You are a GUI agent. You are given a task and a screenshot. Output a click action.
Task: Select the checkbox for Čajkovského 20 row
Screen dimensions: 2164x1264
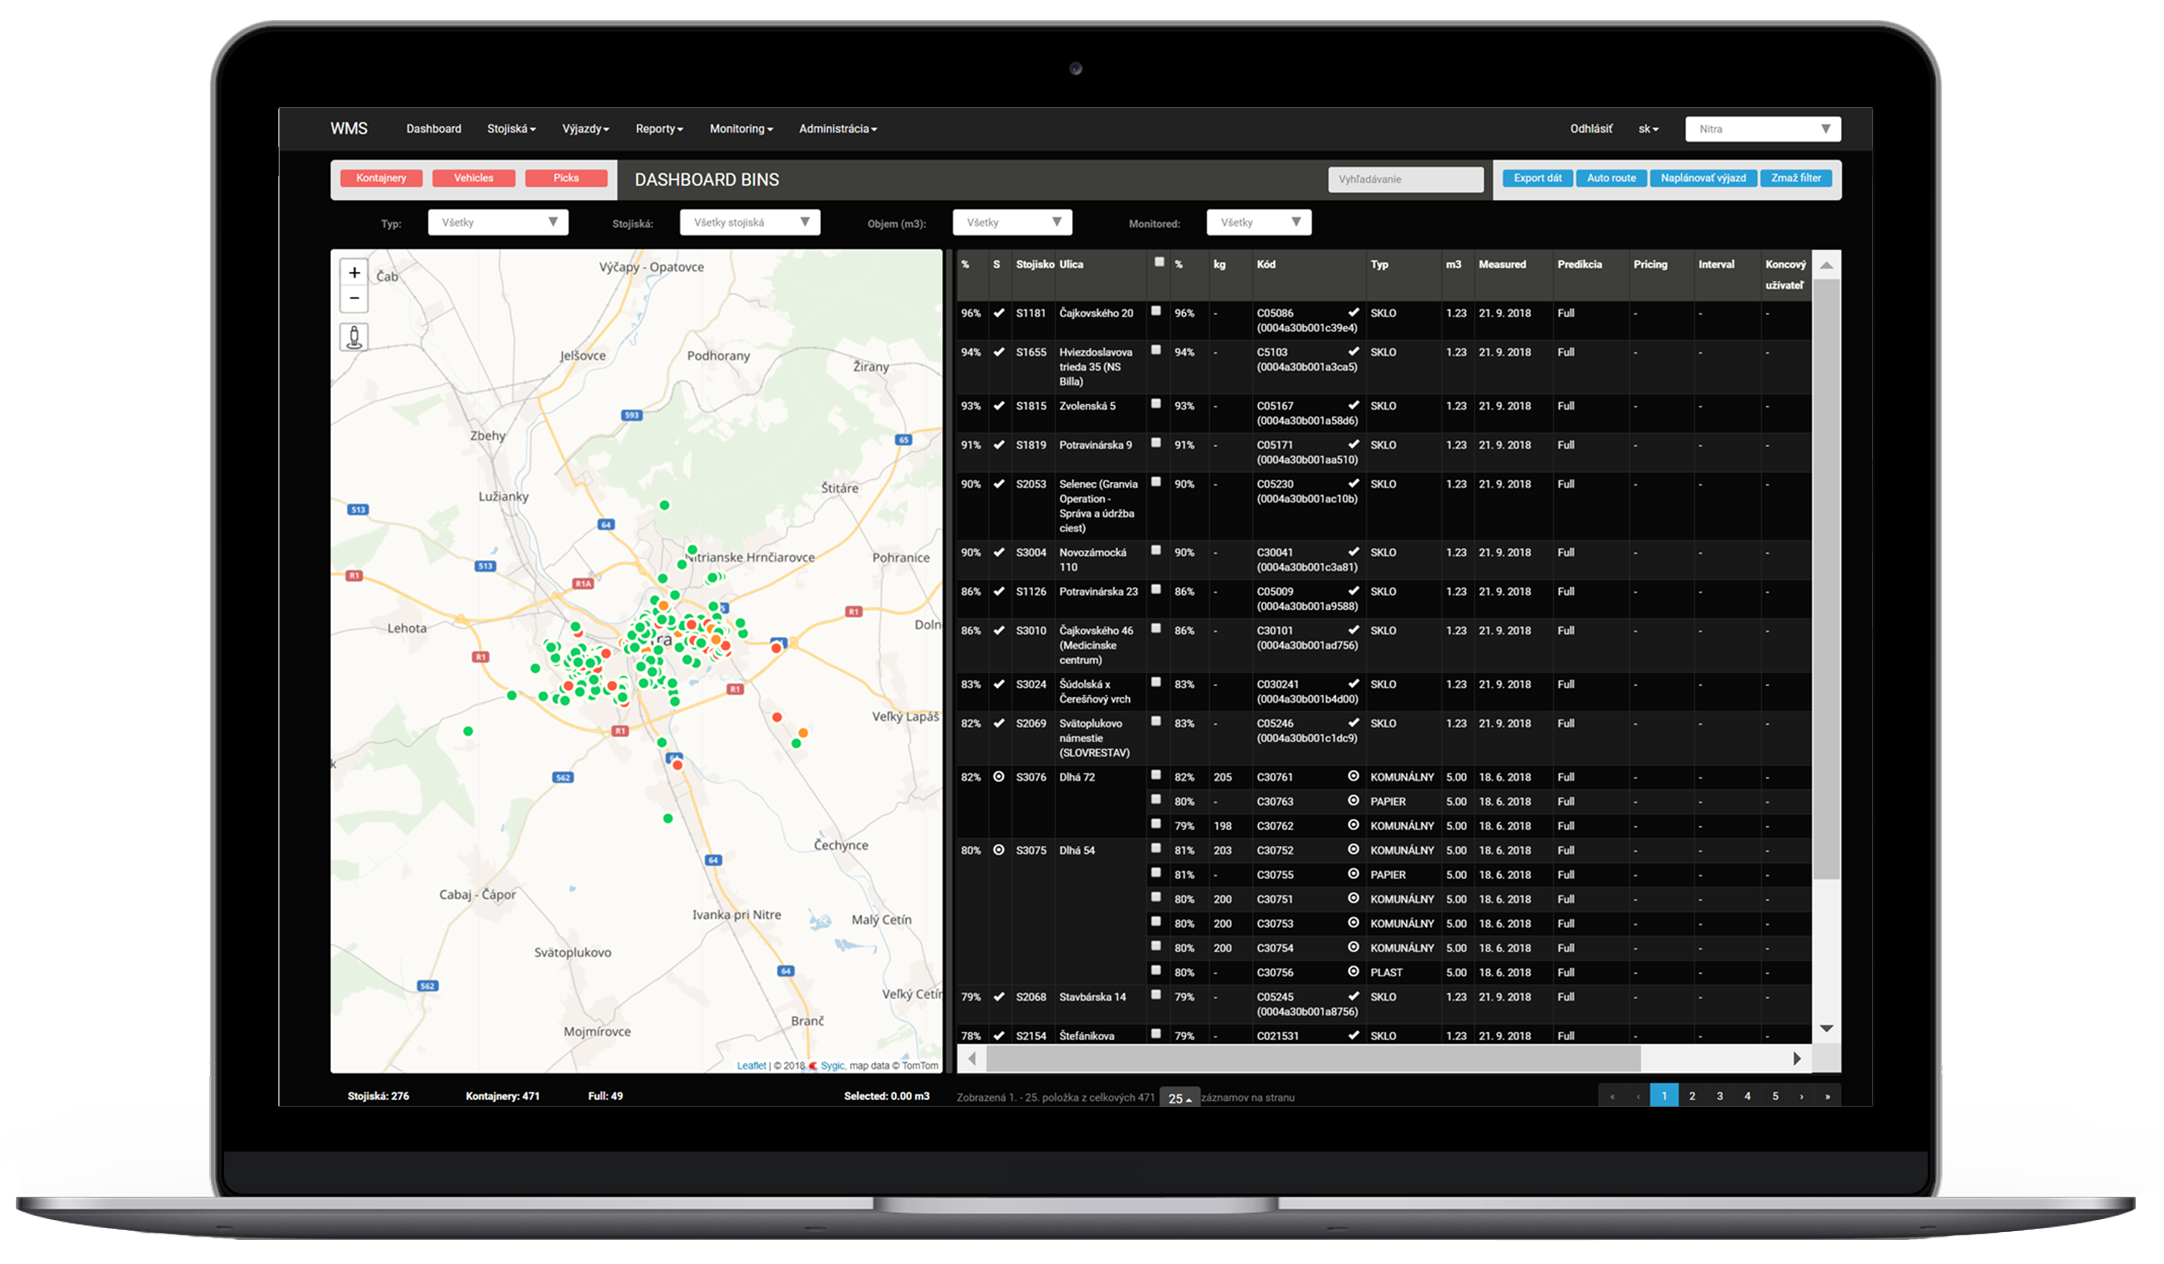1156,311
